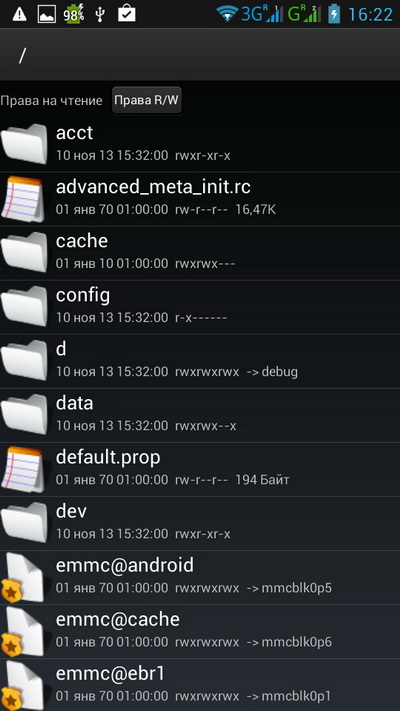
Task: Tap the emmc@ebr1 symlink file icon
Action: click(23, 686)
